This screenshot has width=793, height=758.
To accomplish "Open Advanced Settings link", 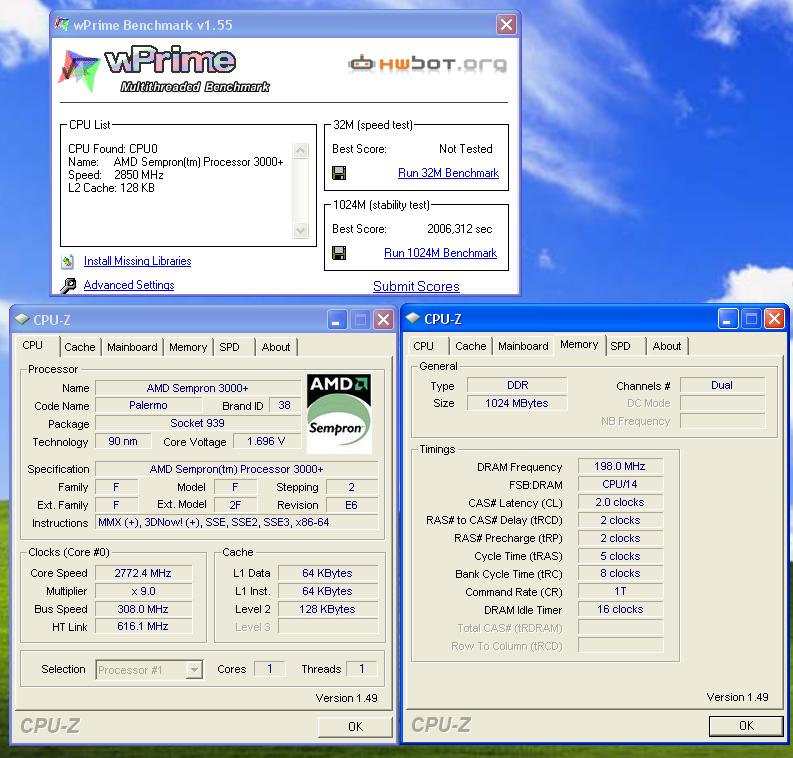I will [x=129, y=285].
